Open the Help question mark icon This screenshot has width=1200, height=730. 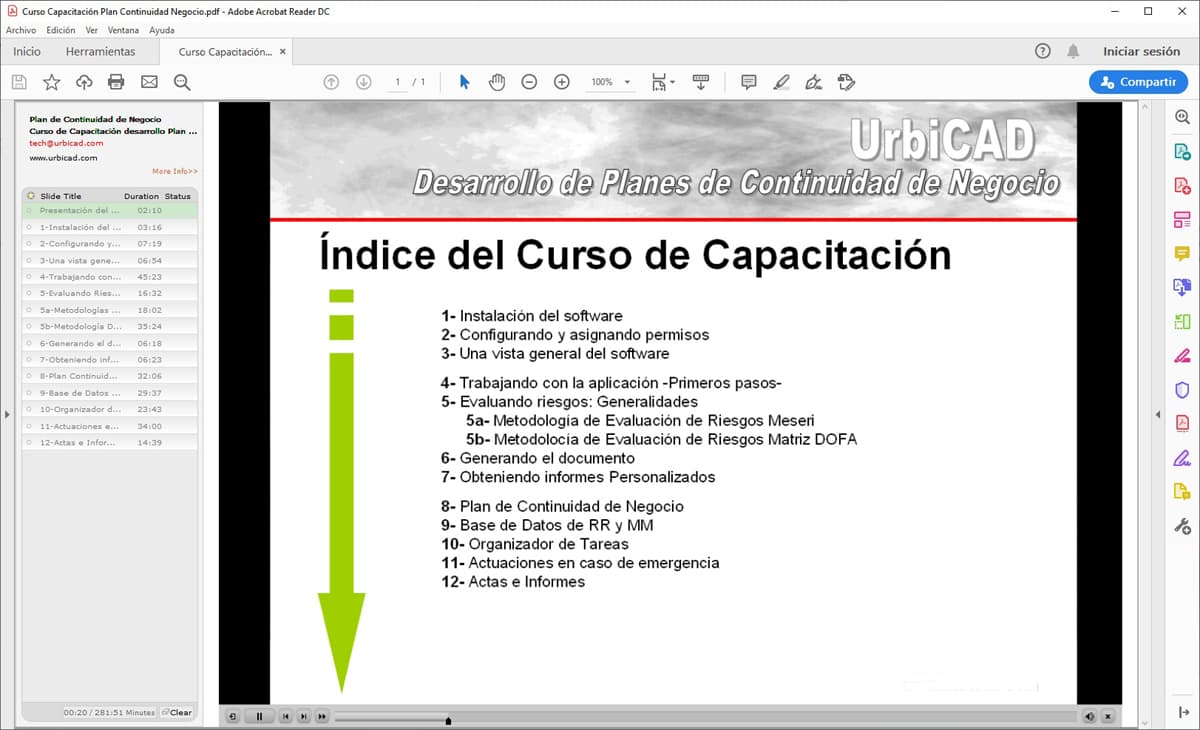point(1043,51)
